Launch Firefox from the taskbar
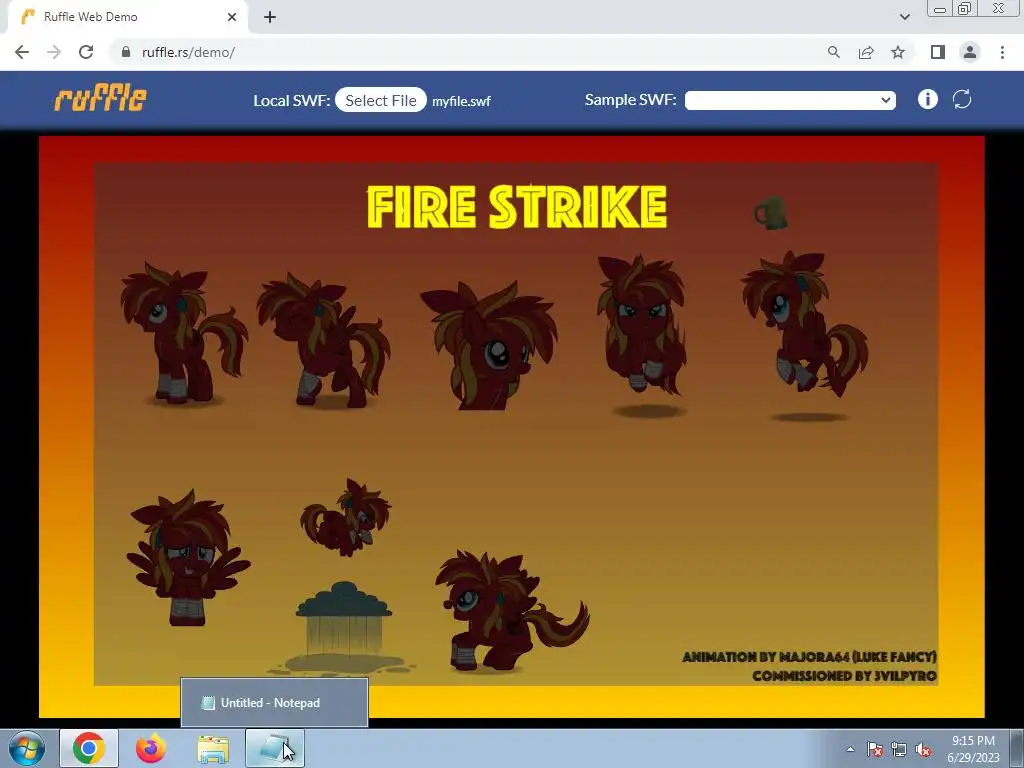Screen dimensions: 1024x768 151,748
